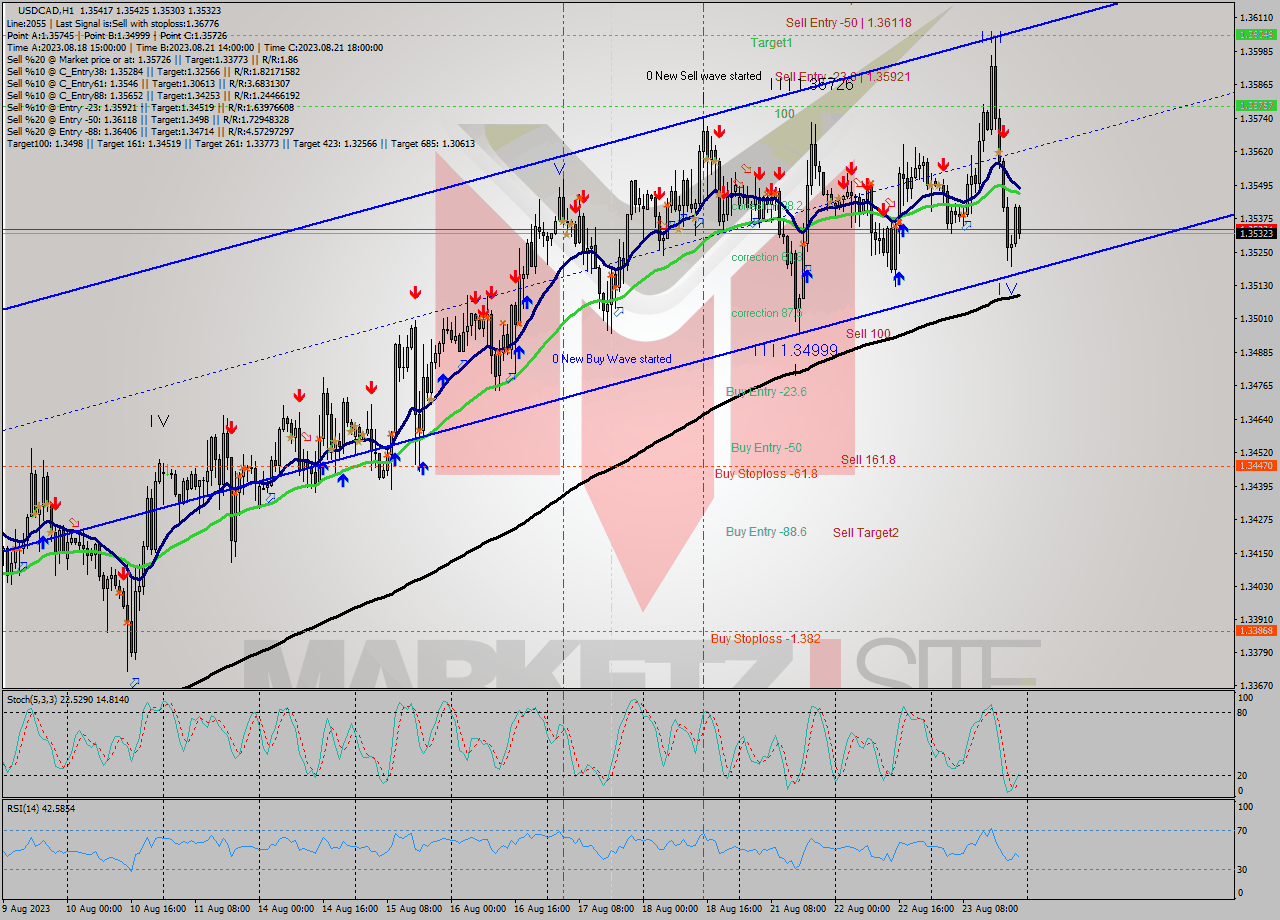Click the gray 'V' wave marker above 16 Aug candles

point(558,167)
